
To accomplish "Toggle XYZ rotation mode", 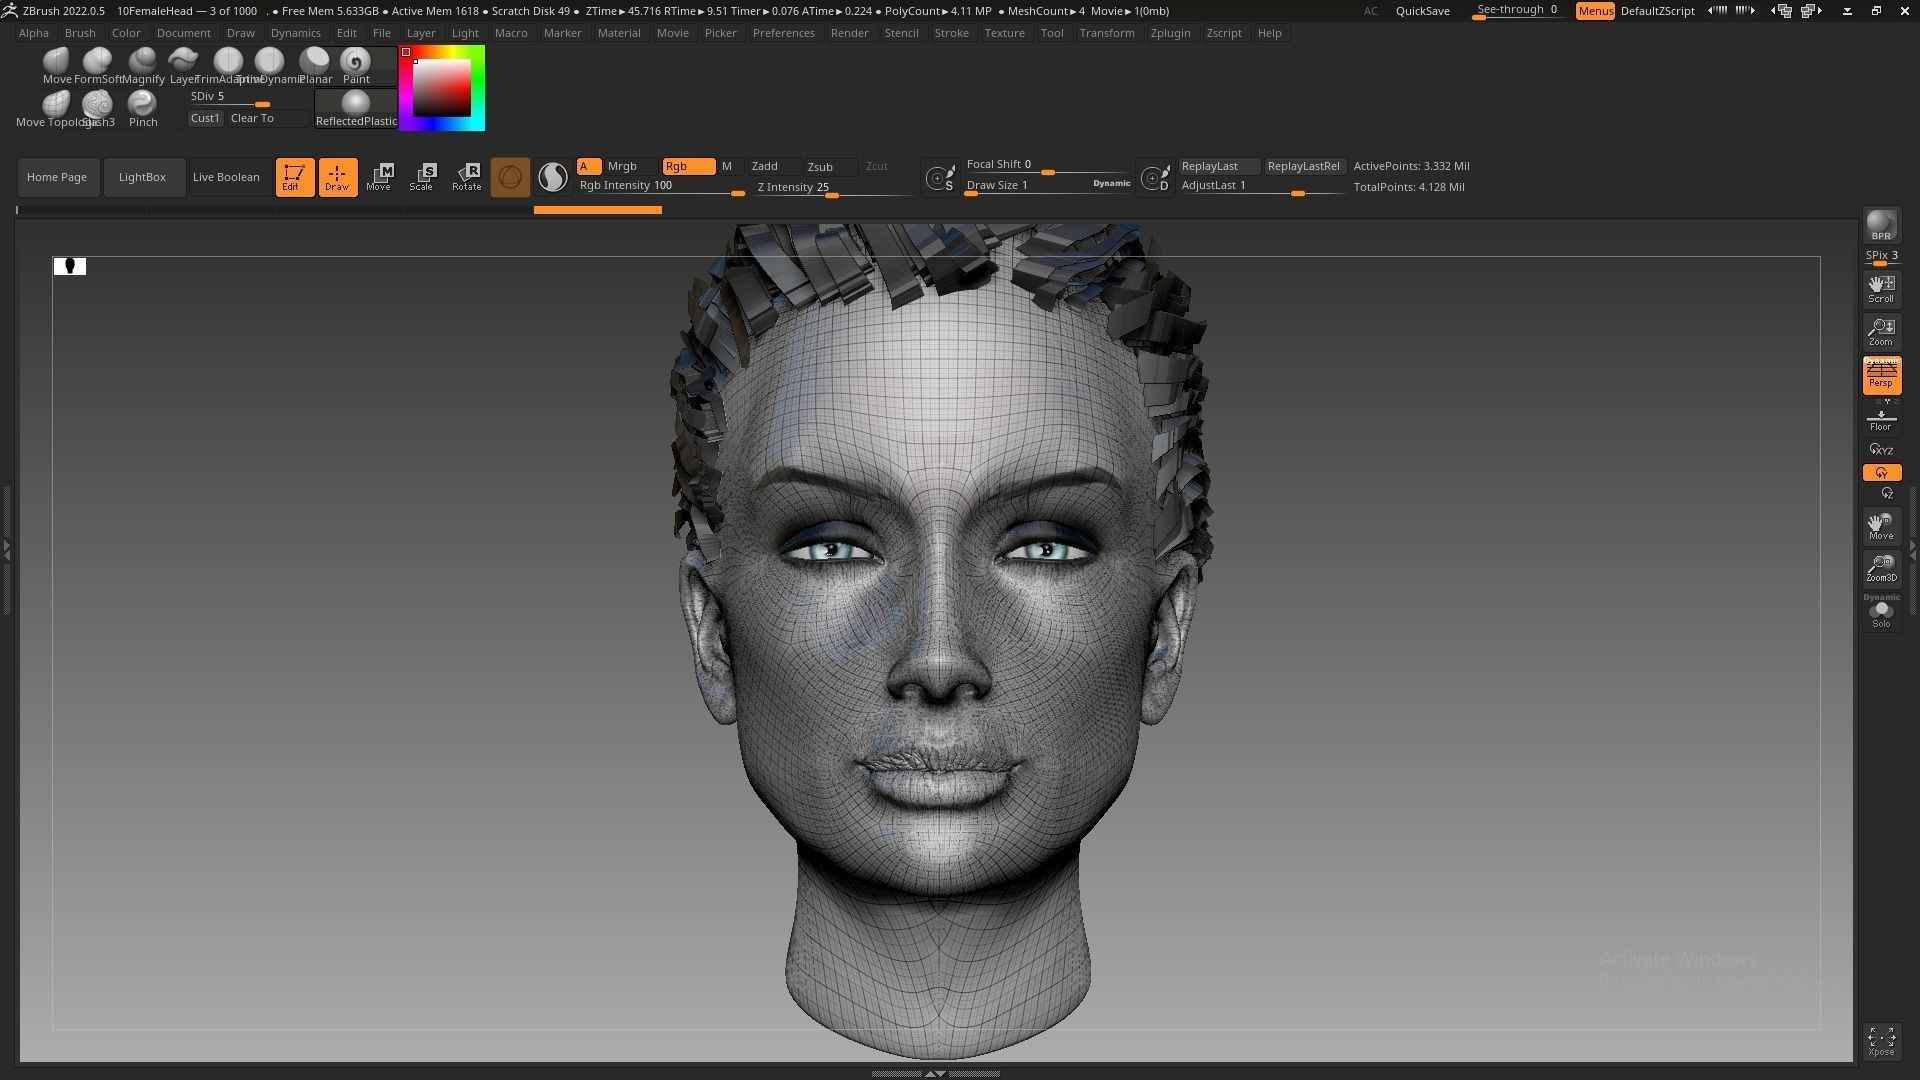I will pyautogui.click(x=1881, y=450).
